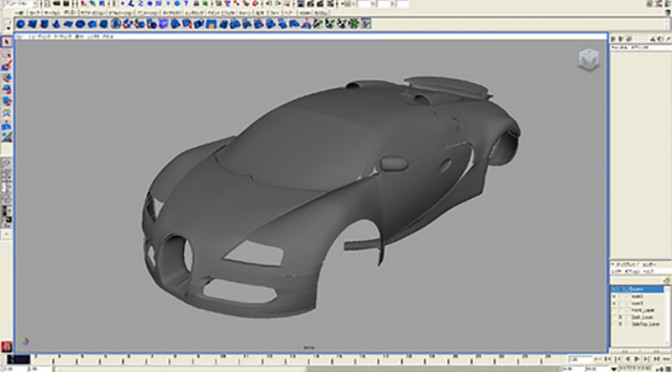This screenshot has width=672, height=372.
Task: Open the dropdown arrow below the playback controls
Action: pyautogui.click(x=615, y=369)
